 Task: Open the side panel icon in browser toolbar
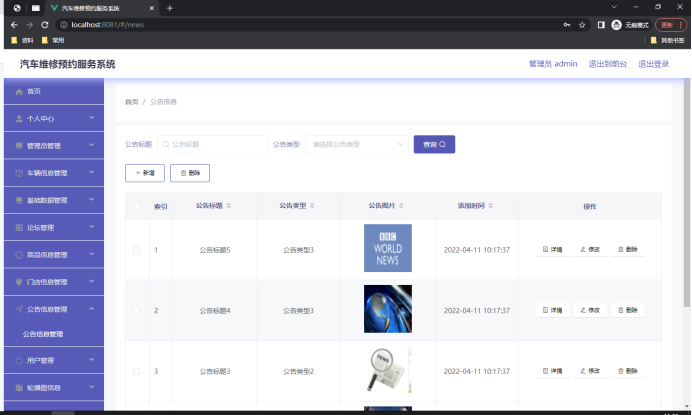pos(601,25)
